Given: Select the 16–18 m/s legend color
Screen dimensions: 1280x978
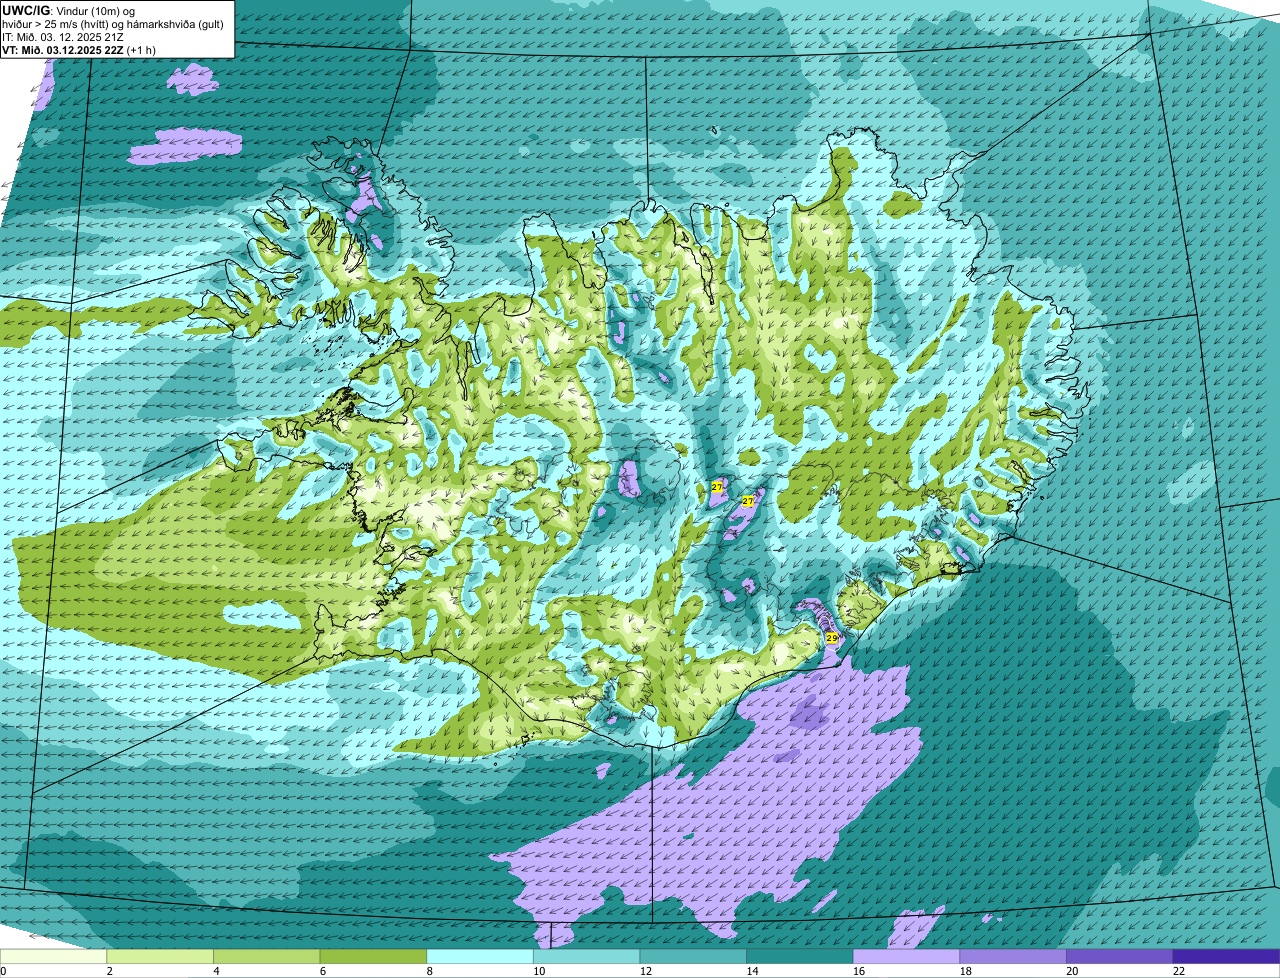Looking at the screenshot, I should coord(906,956).
